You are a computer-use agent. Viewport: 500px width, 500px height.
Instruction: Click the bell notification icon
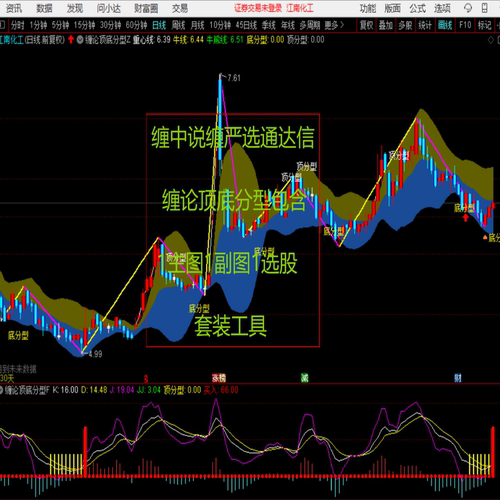(468, 8)
